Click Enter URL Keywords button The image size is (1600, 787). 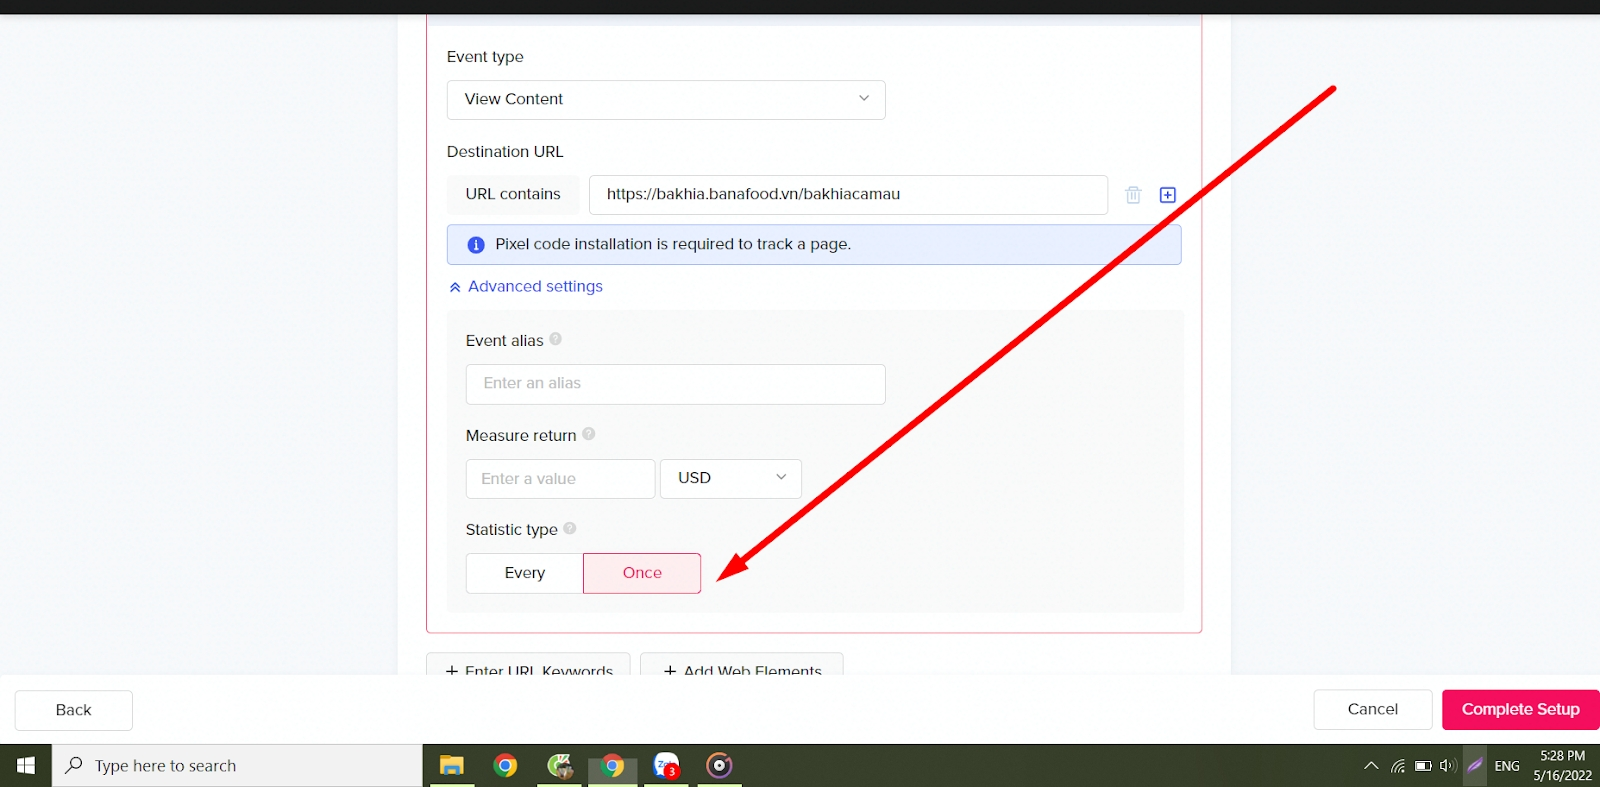(528, 664)
